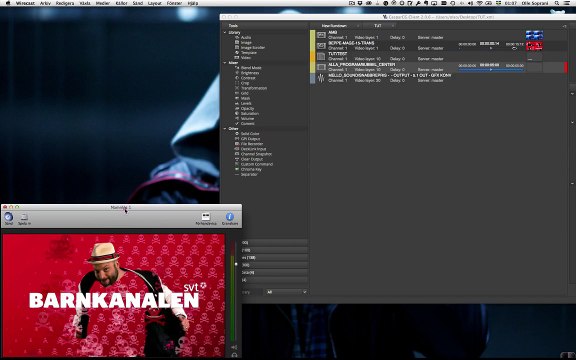Select the Saturation mixer tool
Image resolution: width=576 pixels, height=360 pixels.
coord(250,114)
